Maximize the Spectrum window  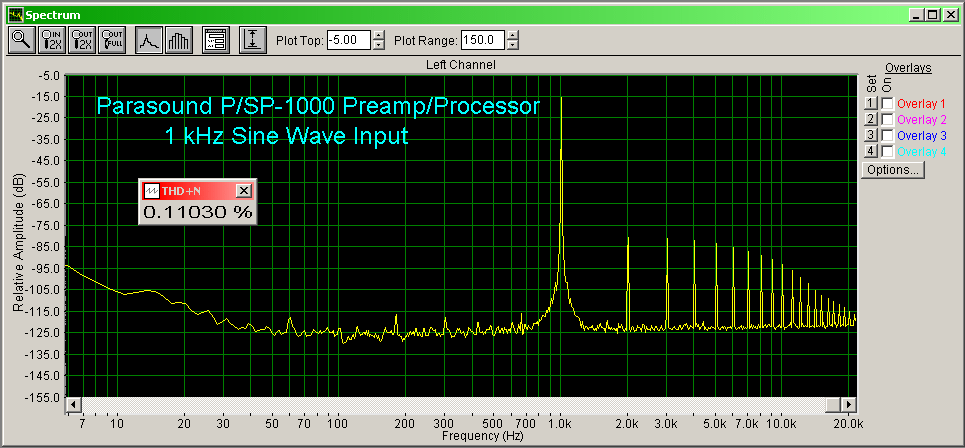(932, 15)
